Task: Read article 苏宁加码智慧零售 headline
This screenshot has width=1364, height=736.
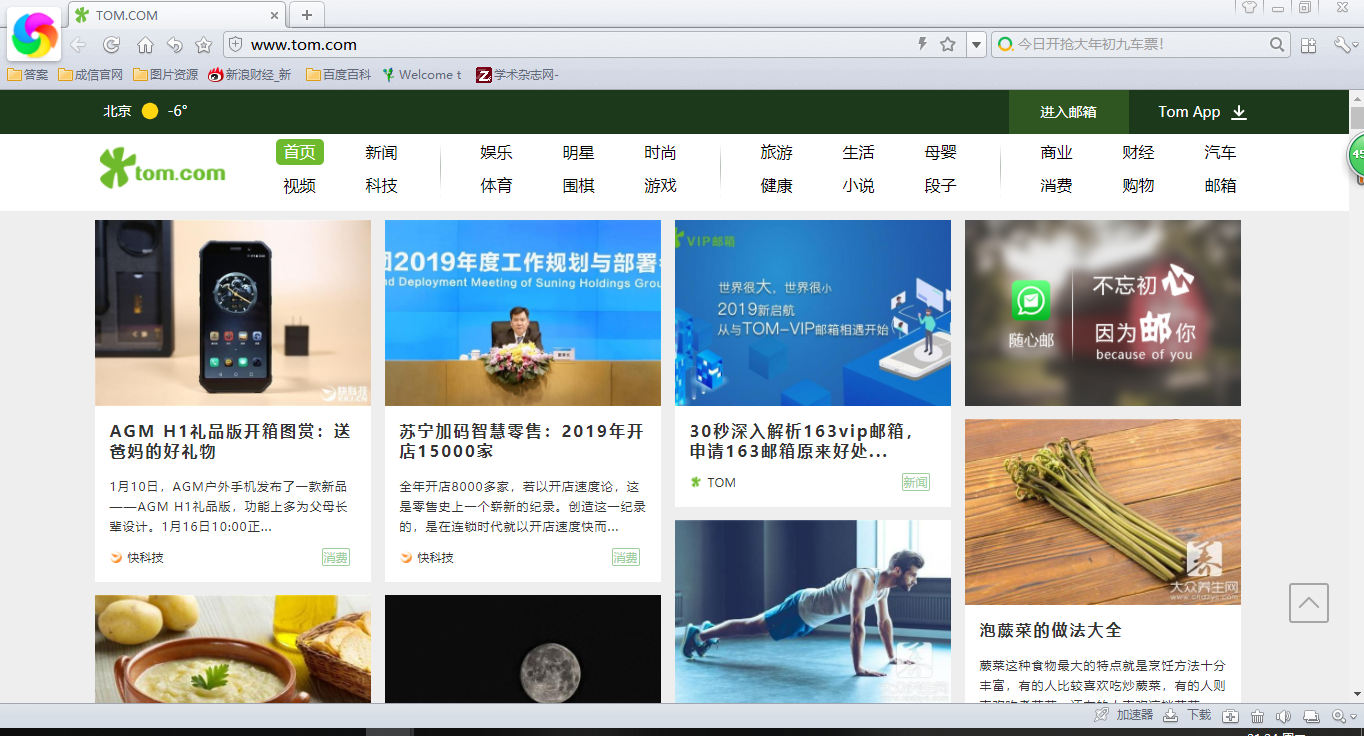Action: (x=521, y=441)
